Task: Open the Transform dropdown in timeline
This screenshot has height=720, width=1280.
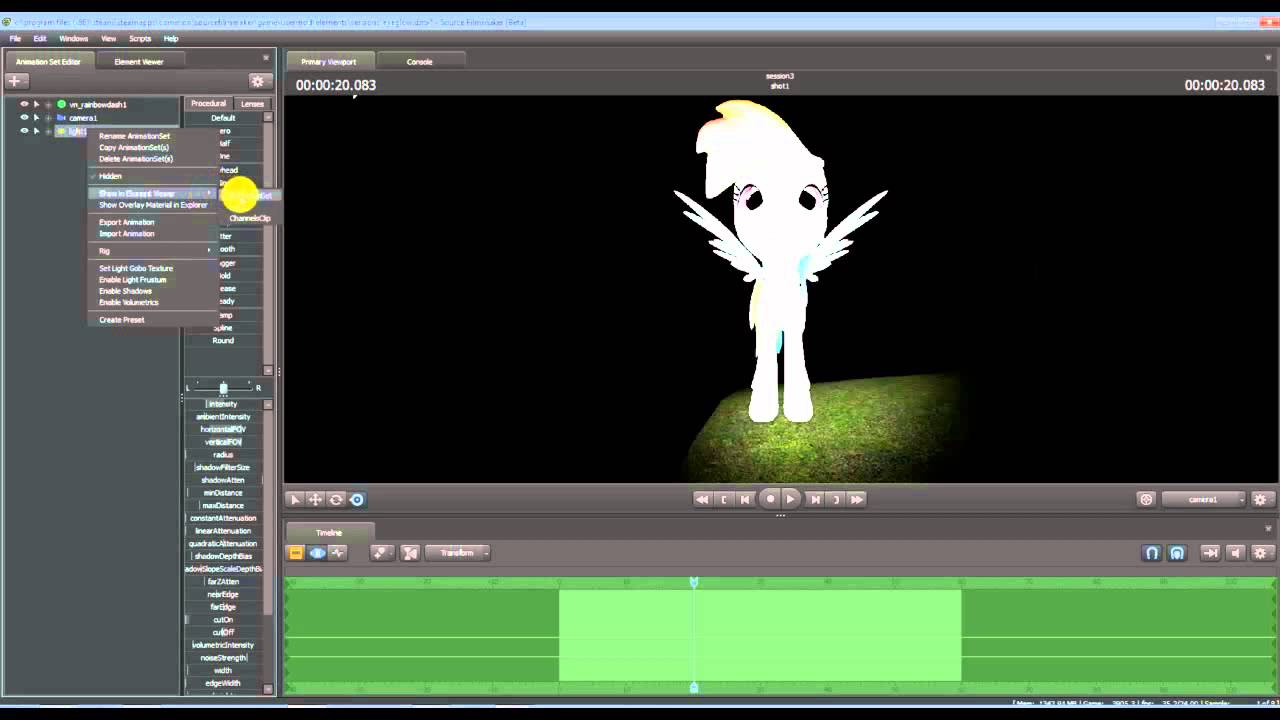Action: tap(458, 552)
